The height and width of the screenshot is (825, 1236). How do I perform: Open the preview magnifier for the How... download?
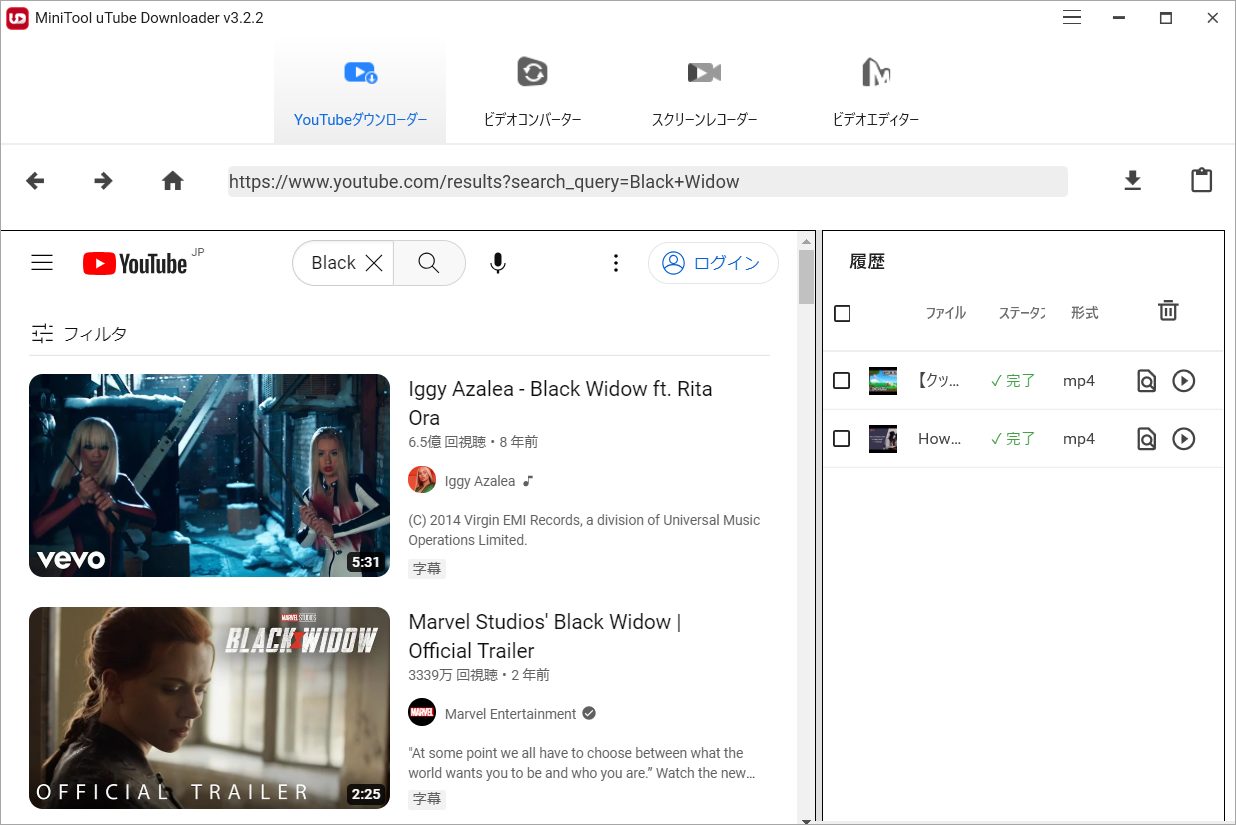tap(1146, 438)
